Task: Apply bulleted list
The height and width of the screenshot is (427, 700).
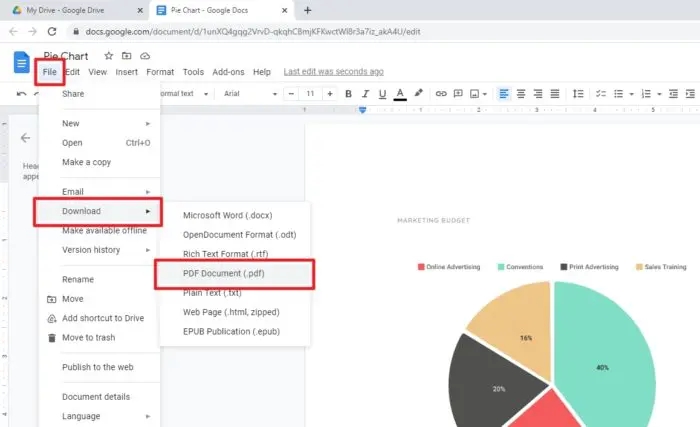Action: point(618,94)
